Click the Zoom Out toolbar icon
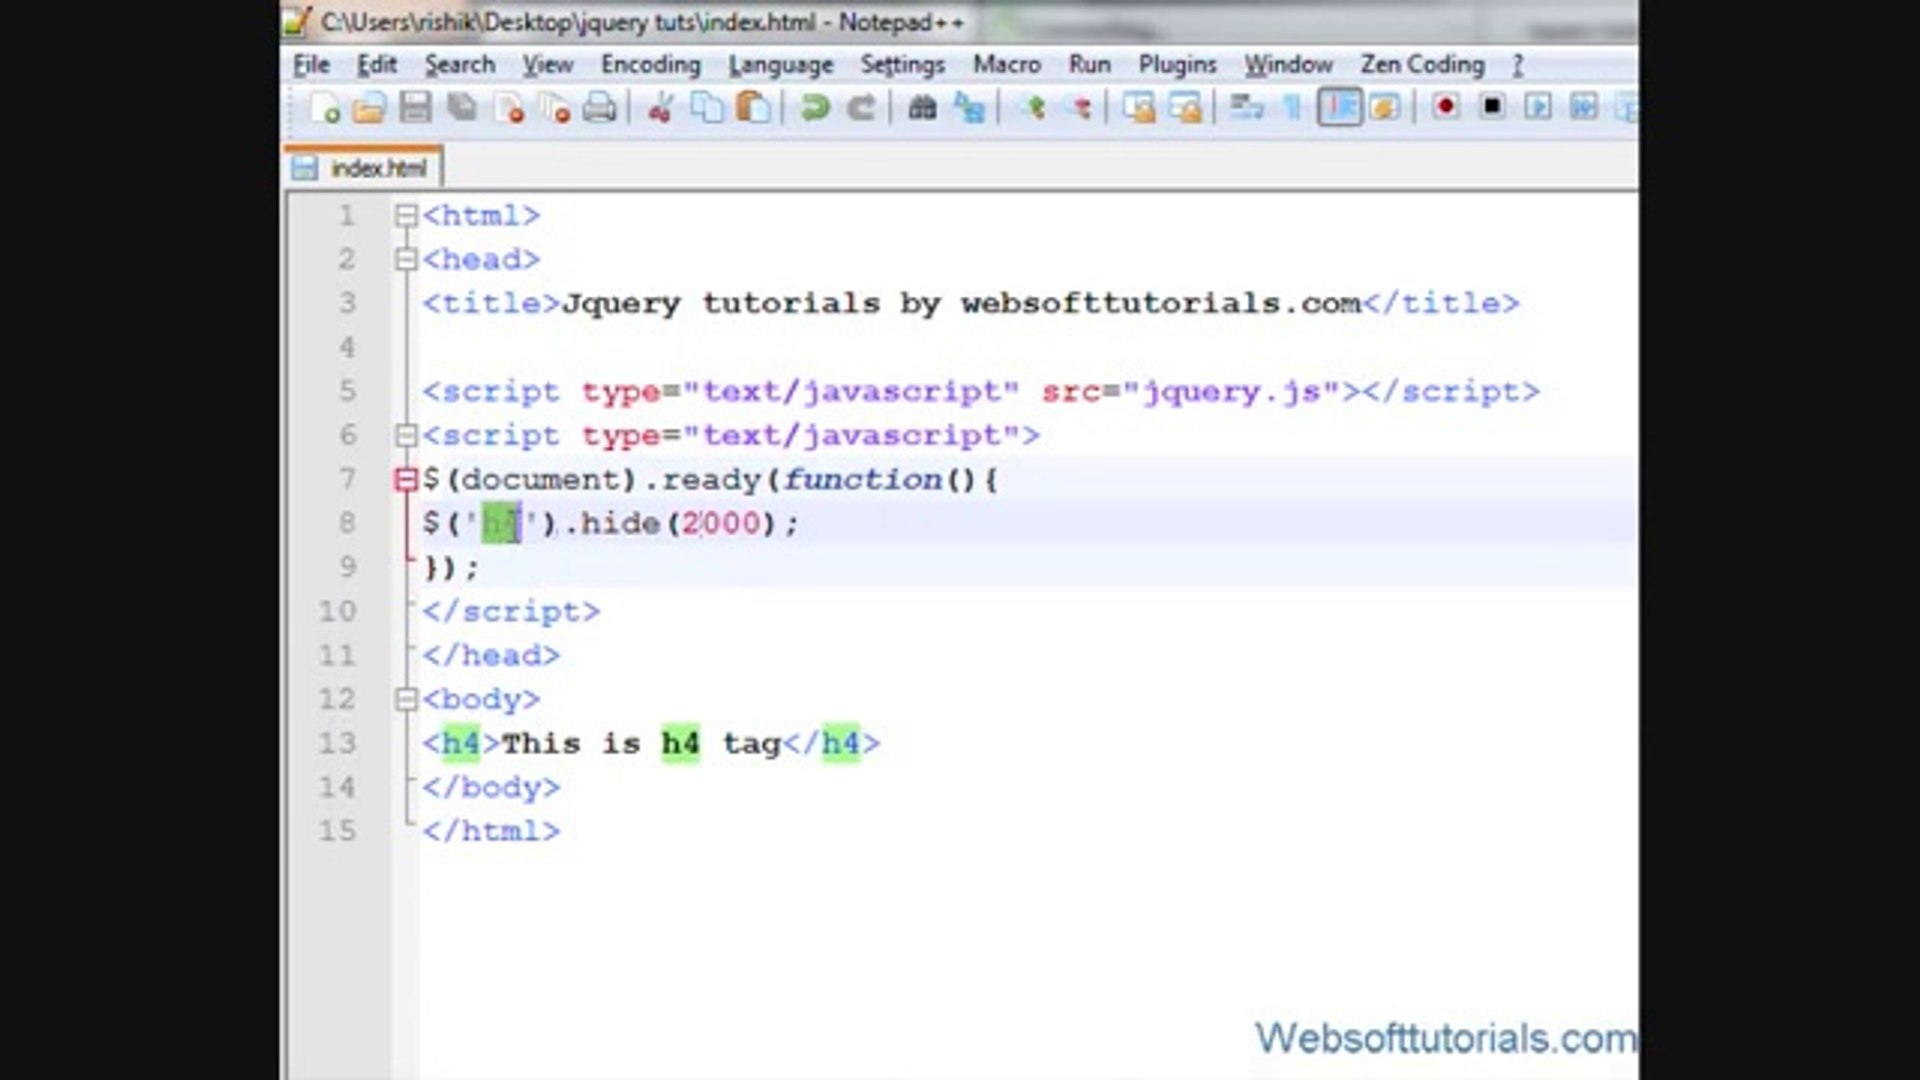 [x=1079, y=108]
